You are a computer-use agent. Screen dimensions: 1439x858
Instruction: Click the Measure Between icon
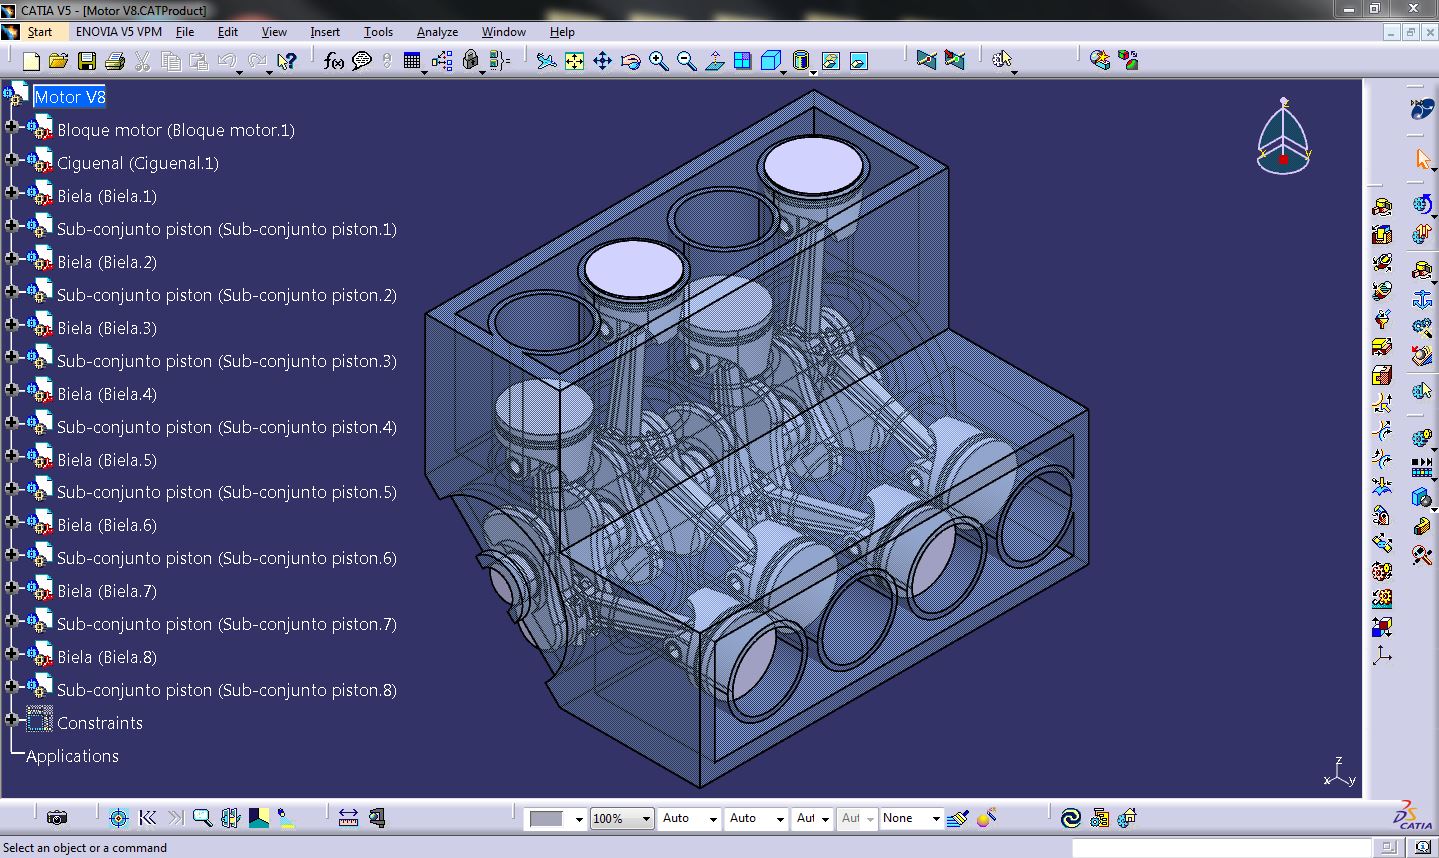pos(348,818)
